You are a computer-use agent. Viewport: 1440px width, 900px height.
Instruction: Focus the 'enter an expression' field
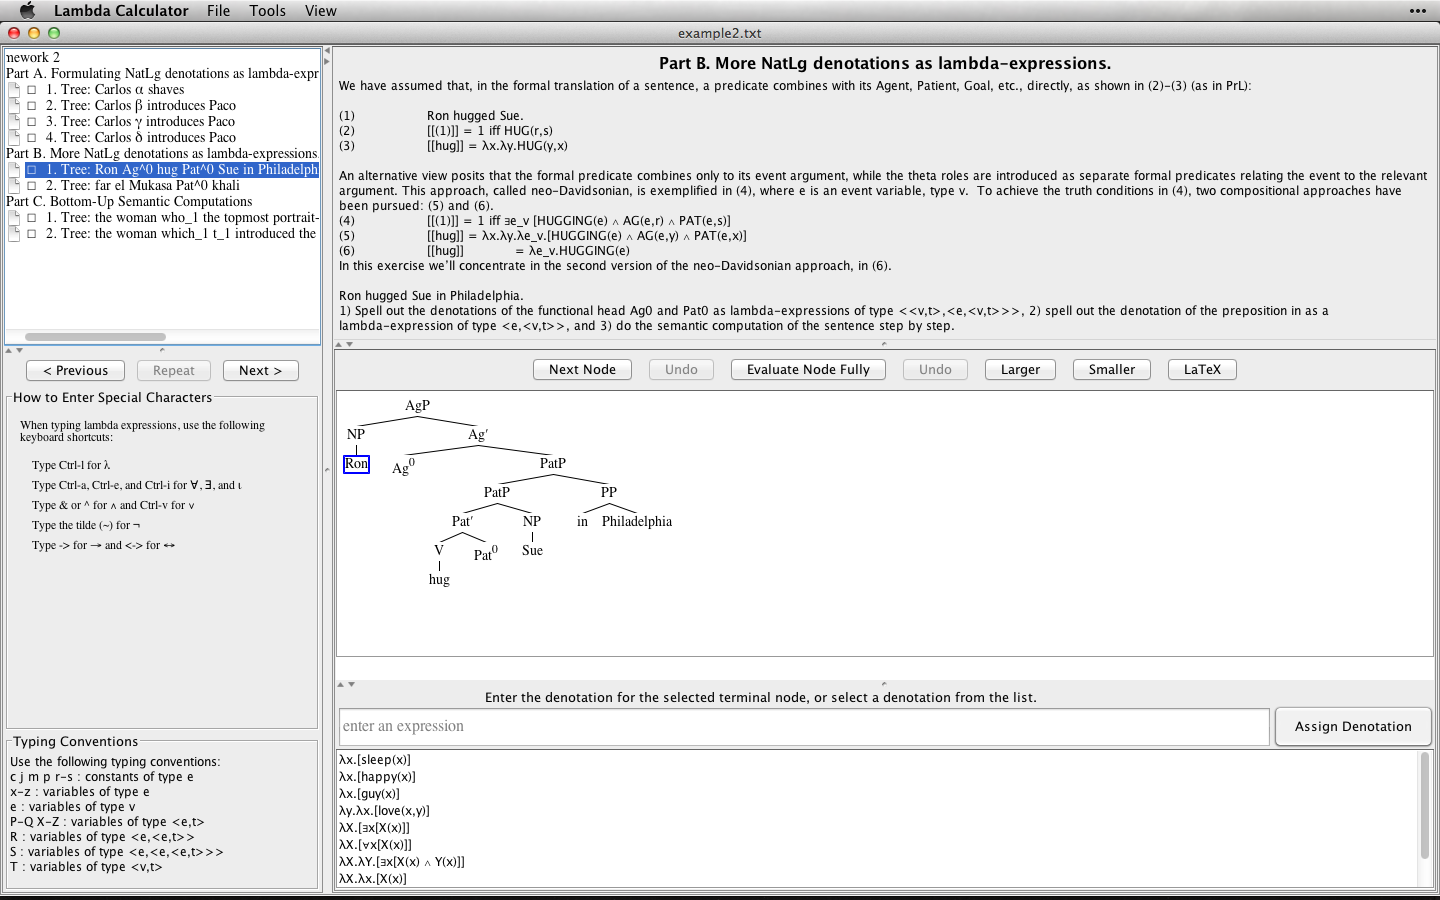click(x=804, y=727)
